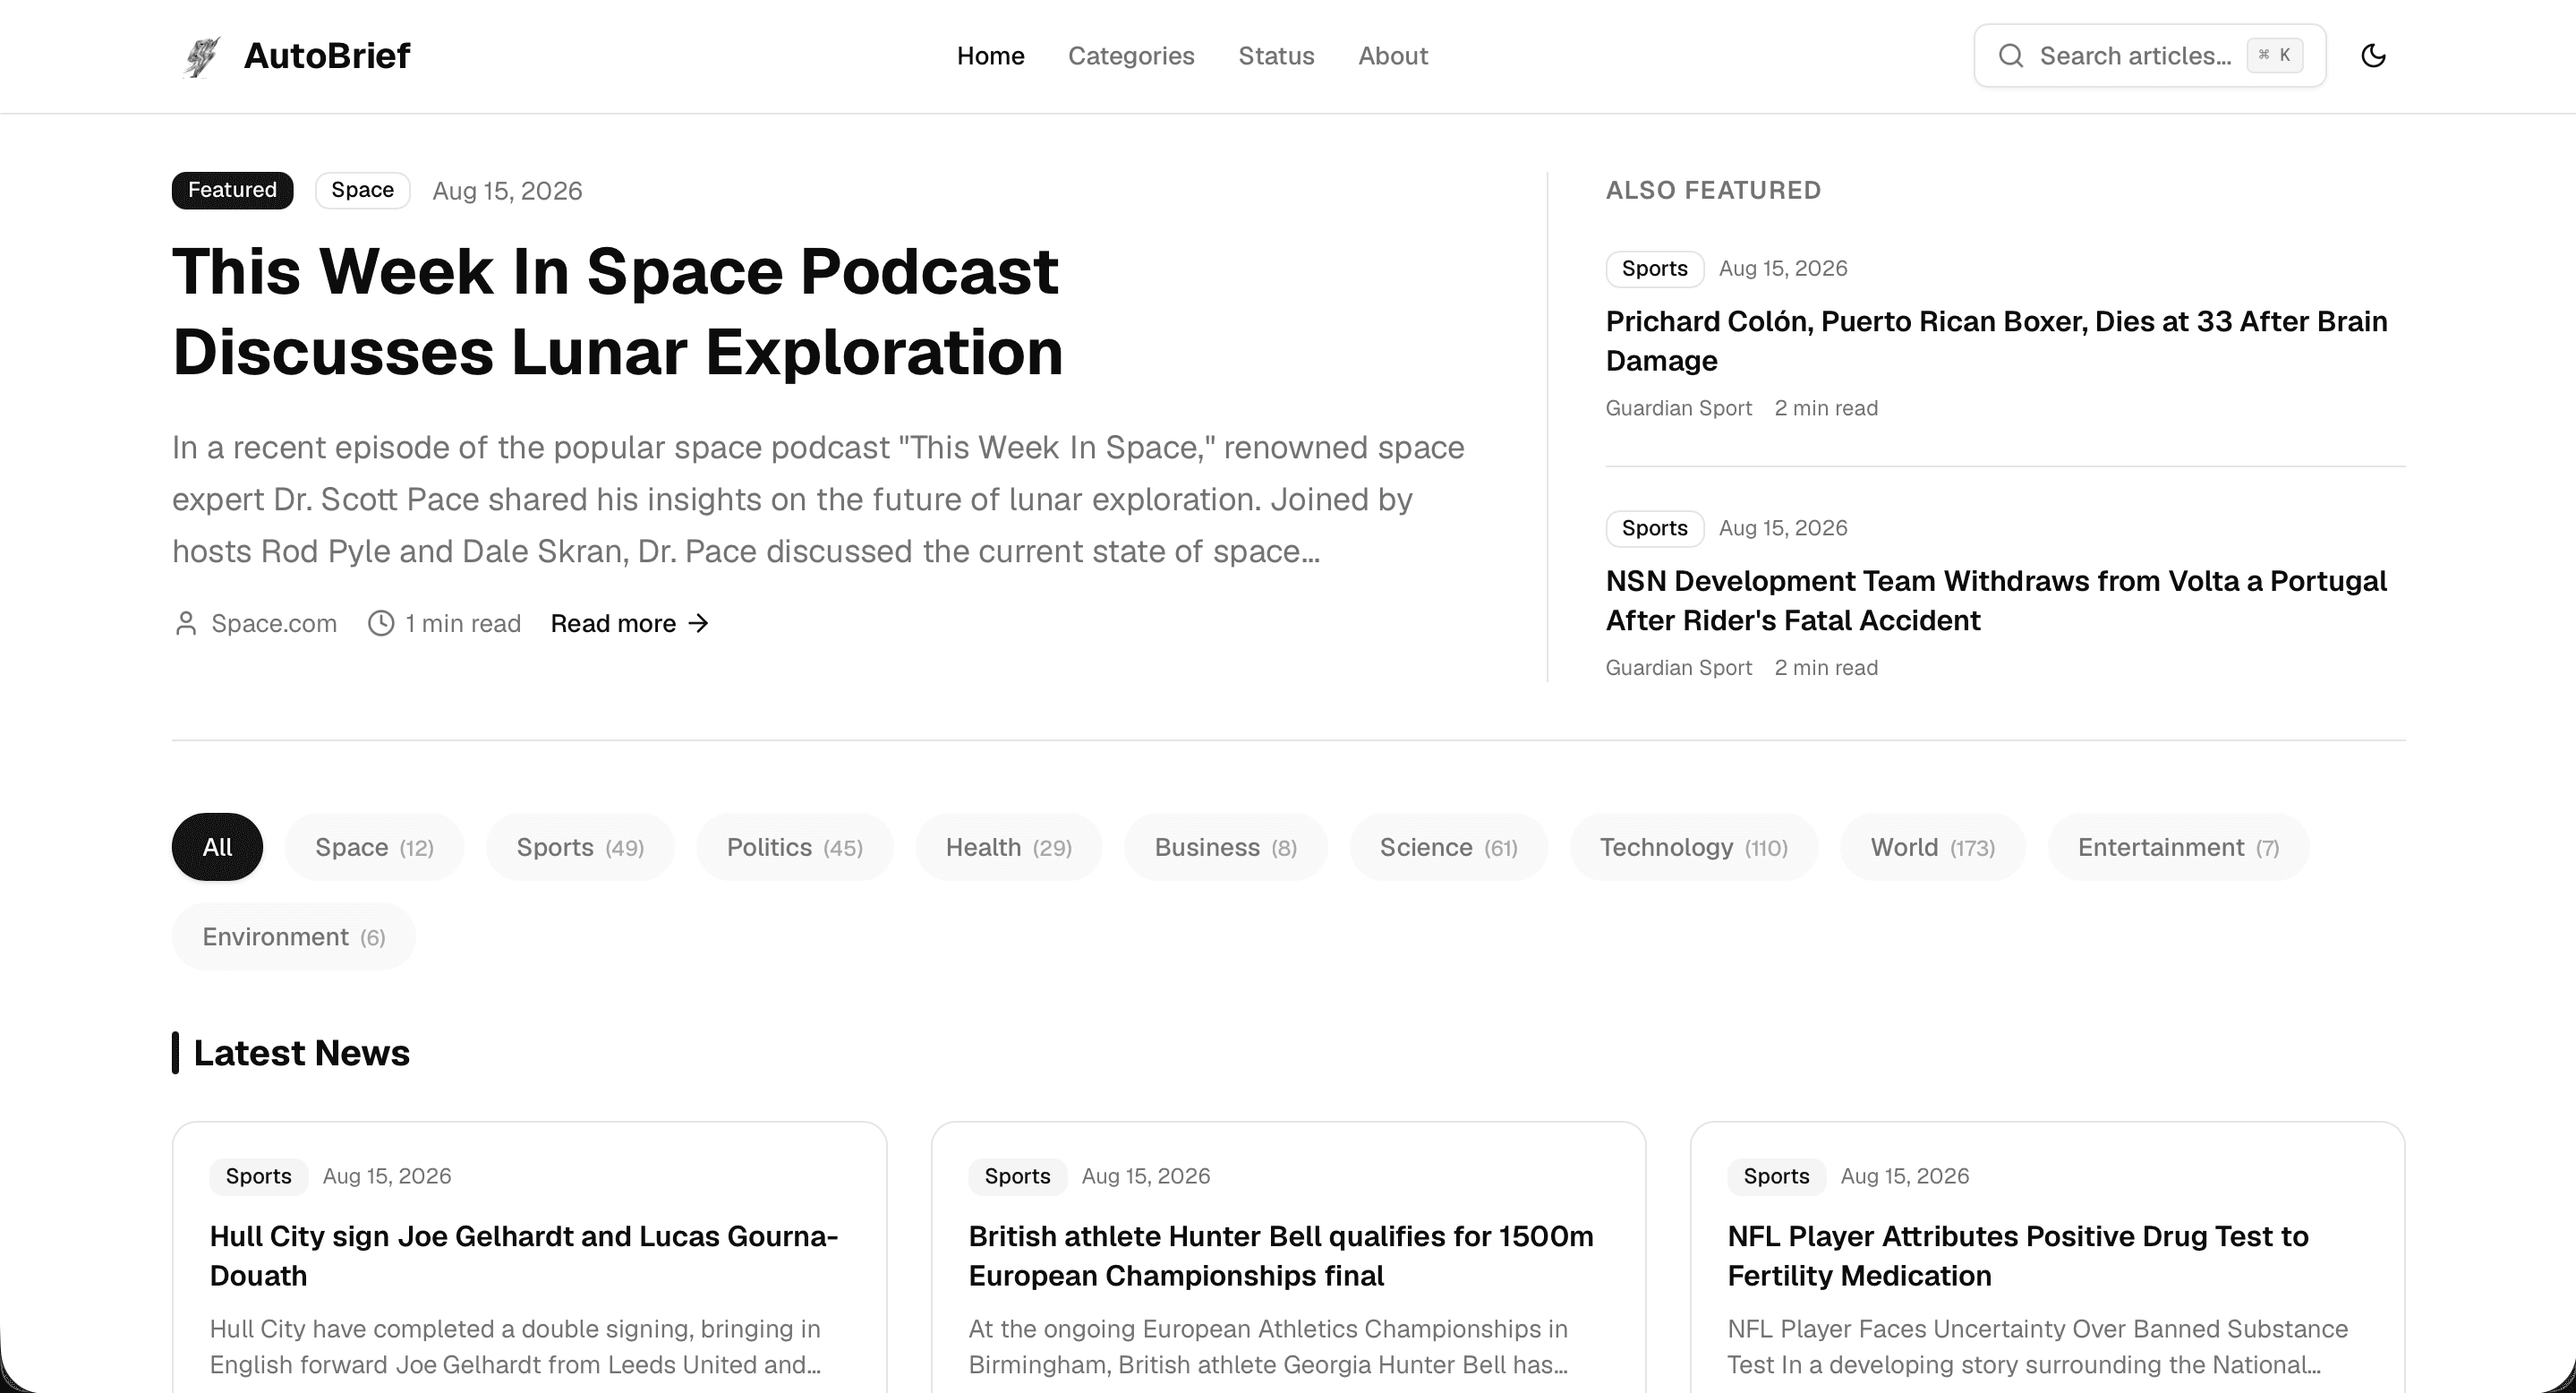Image resolution: width=2576 pixels, height=1393 pixels.
Task: Select the All category filter
Action: 217,847
